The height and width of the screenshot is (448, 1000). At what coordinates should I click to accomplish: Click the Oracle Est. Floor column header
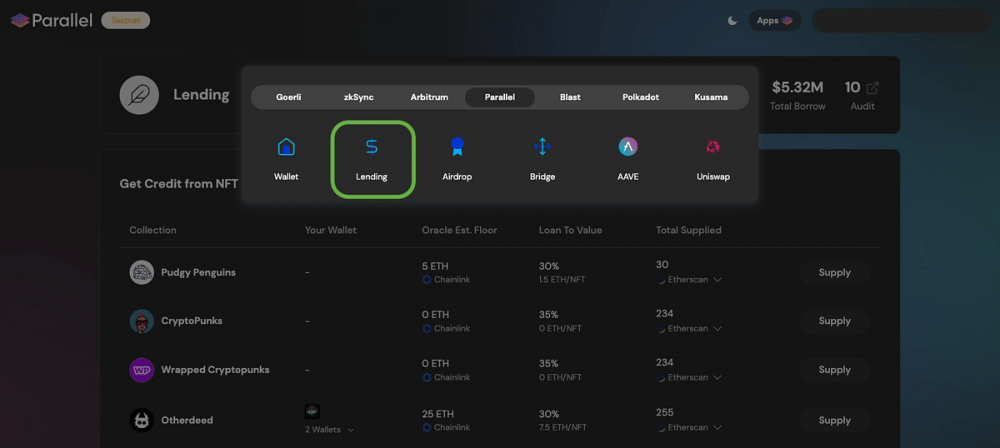click(x=459, y=230)
